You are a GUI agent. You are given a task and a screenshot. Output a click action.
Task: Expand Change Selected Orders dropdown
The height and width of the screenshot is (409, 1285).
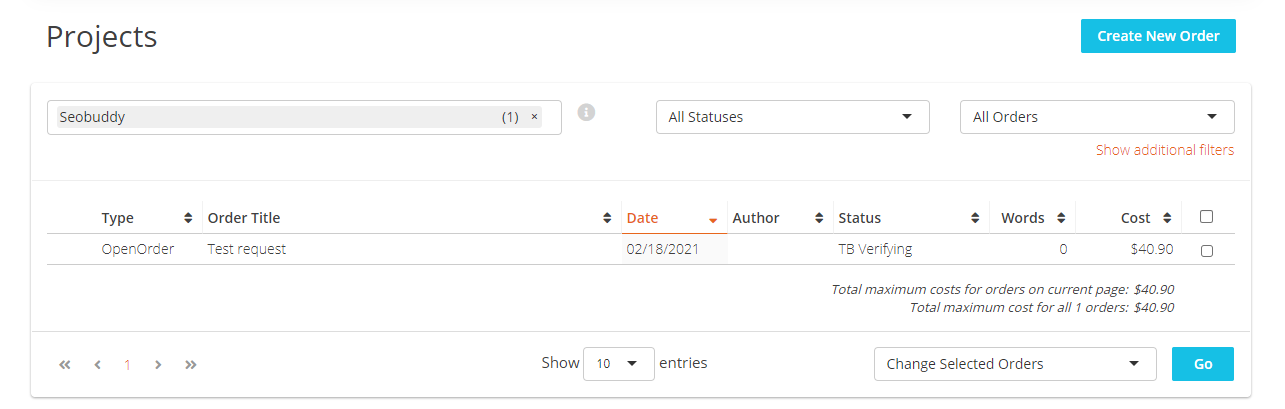[x=1015, y=364]
